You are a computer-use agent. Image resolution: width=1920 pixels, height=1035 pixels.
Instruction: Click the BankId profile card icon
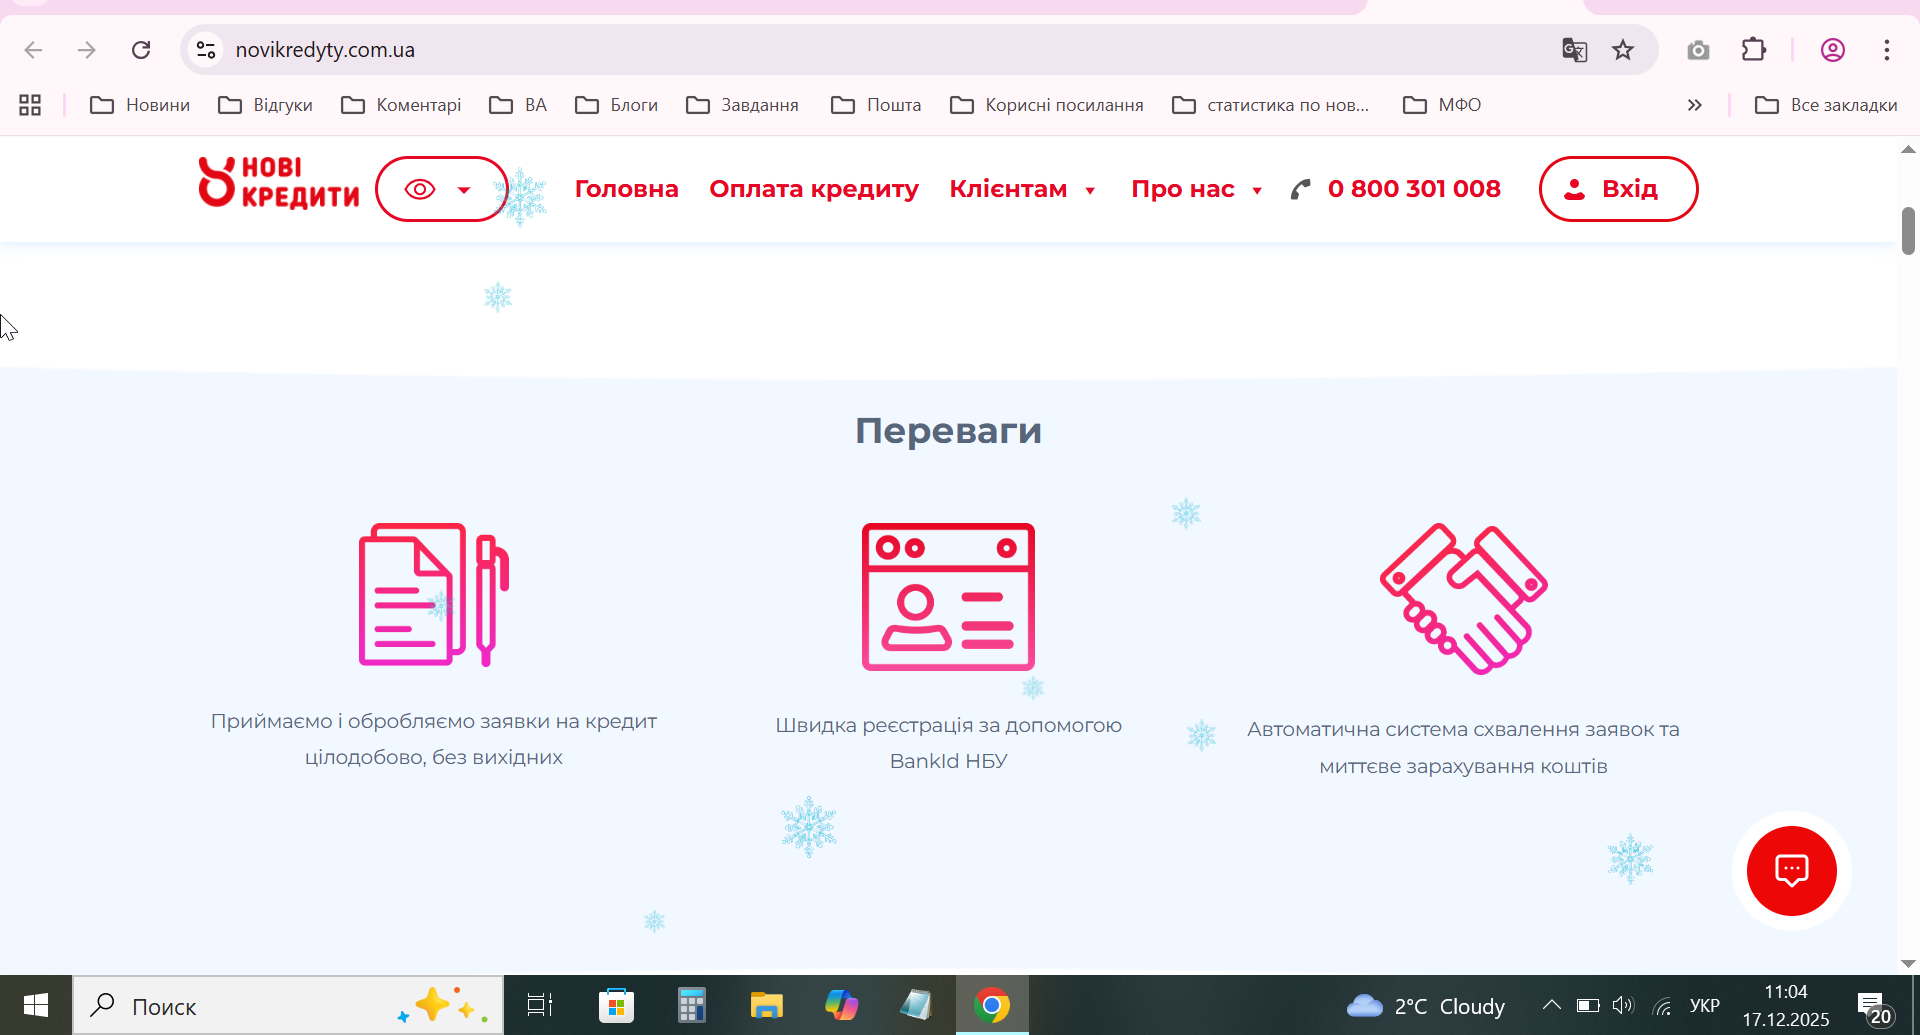pos(948,597)
